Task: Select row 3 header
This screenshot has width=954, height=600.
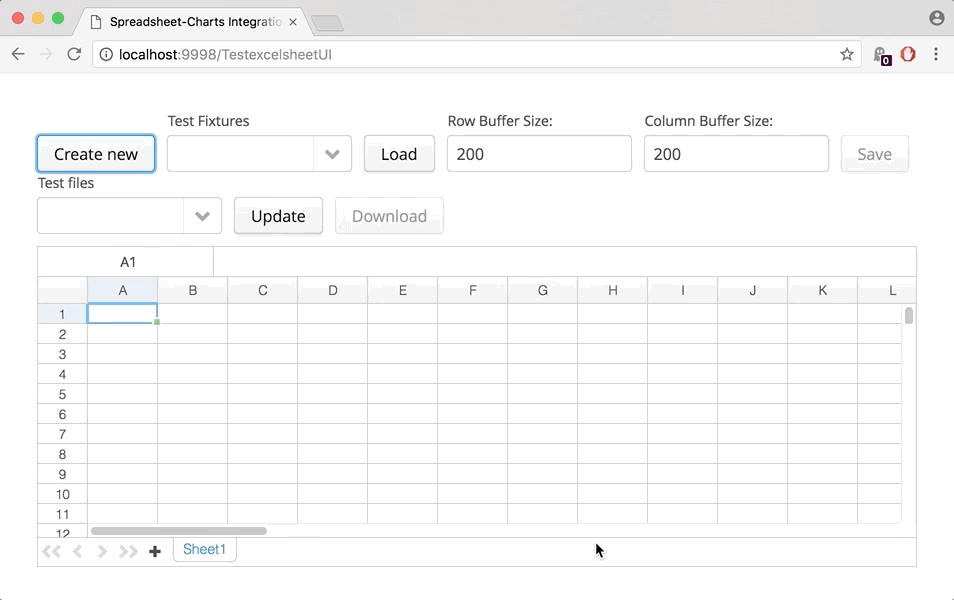Action: pos(62,354)
